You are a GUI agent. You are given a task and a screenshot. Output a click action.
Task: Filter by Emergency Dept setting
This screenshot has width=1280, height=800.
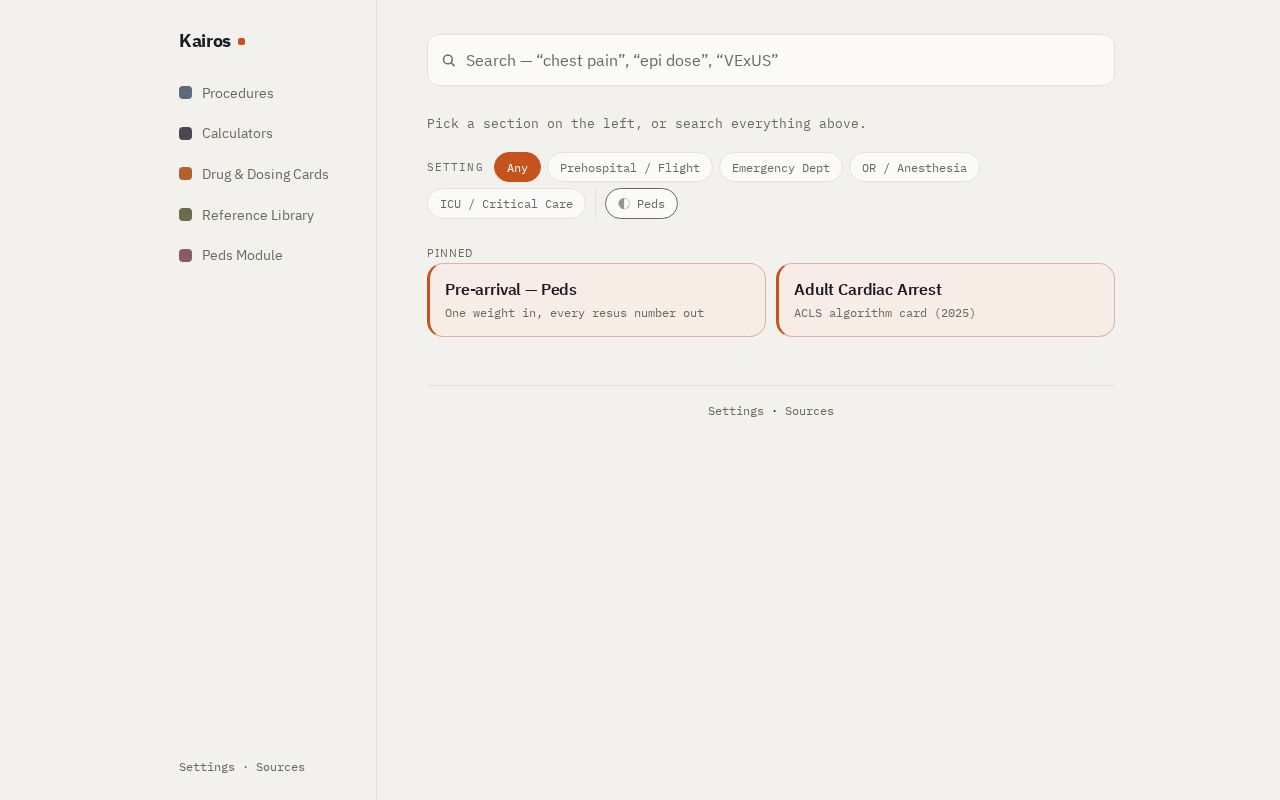pyautogui.click(x=781, y=167)
